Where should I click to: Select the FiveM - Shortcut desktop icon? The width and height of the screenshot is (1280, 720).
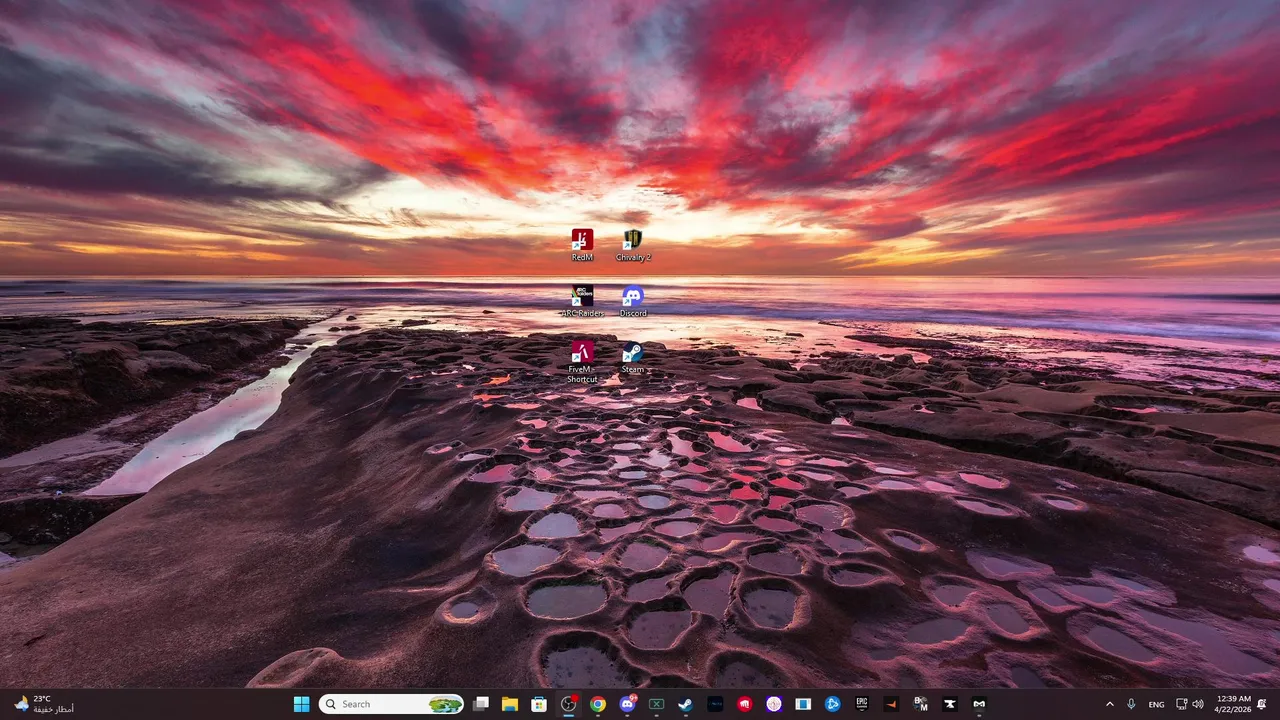pyautogui.click(x=582, y=361)
